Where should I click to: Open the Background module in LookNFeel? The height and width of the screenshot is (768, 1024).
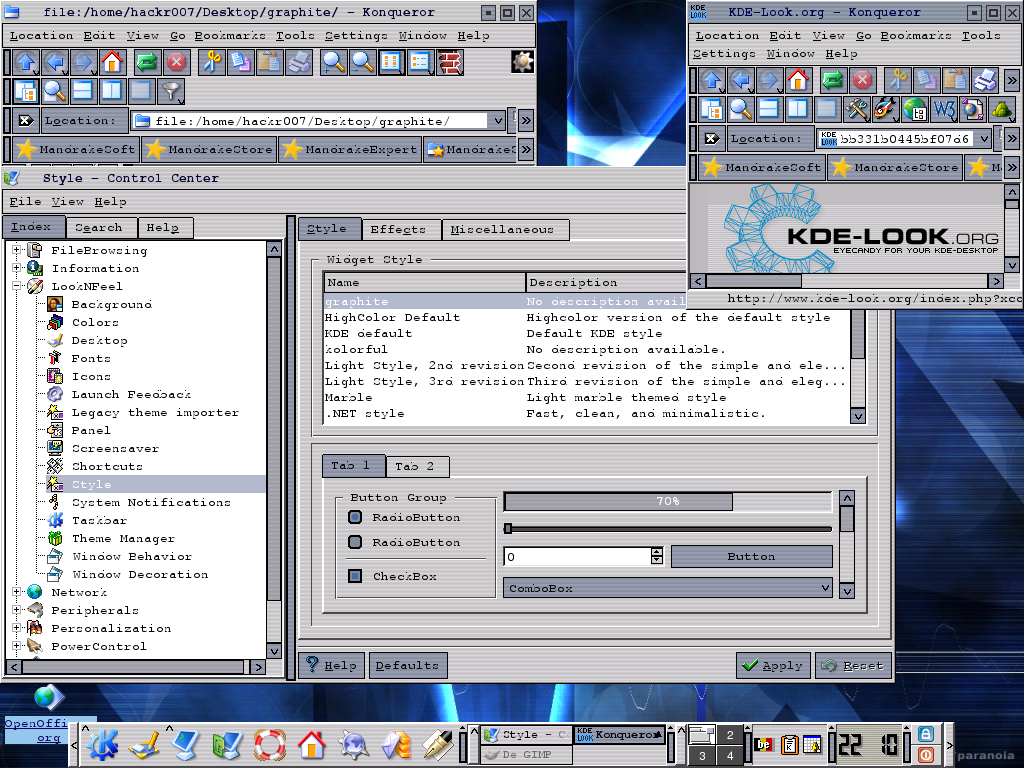click(x=112, y=304)
